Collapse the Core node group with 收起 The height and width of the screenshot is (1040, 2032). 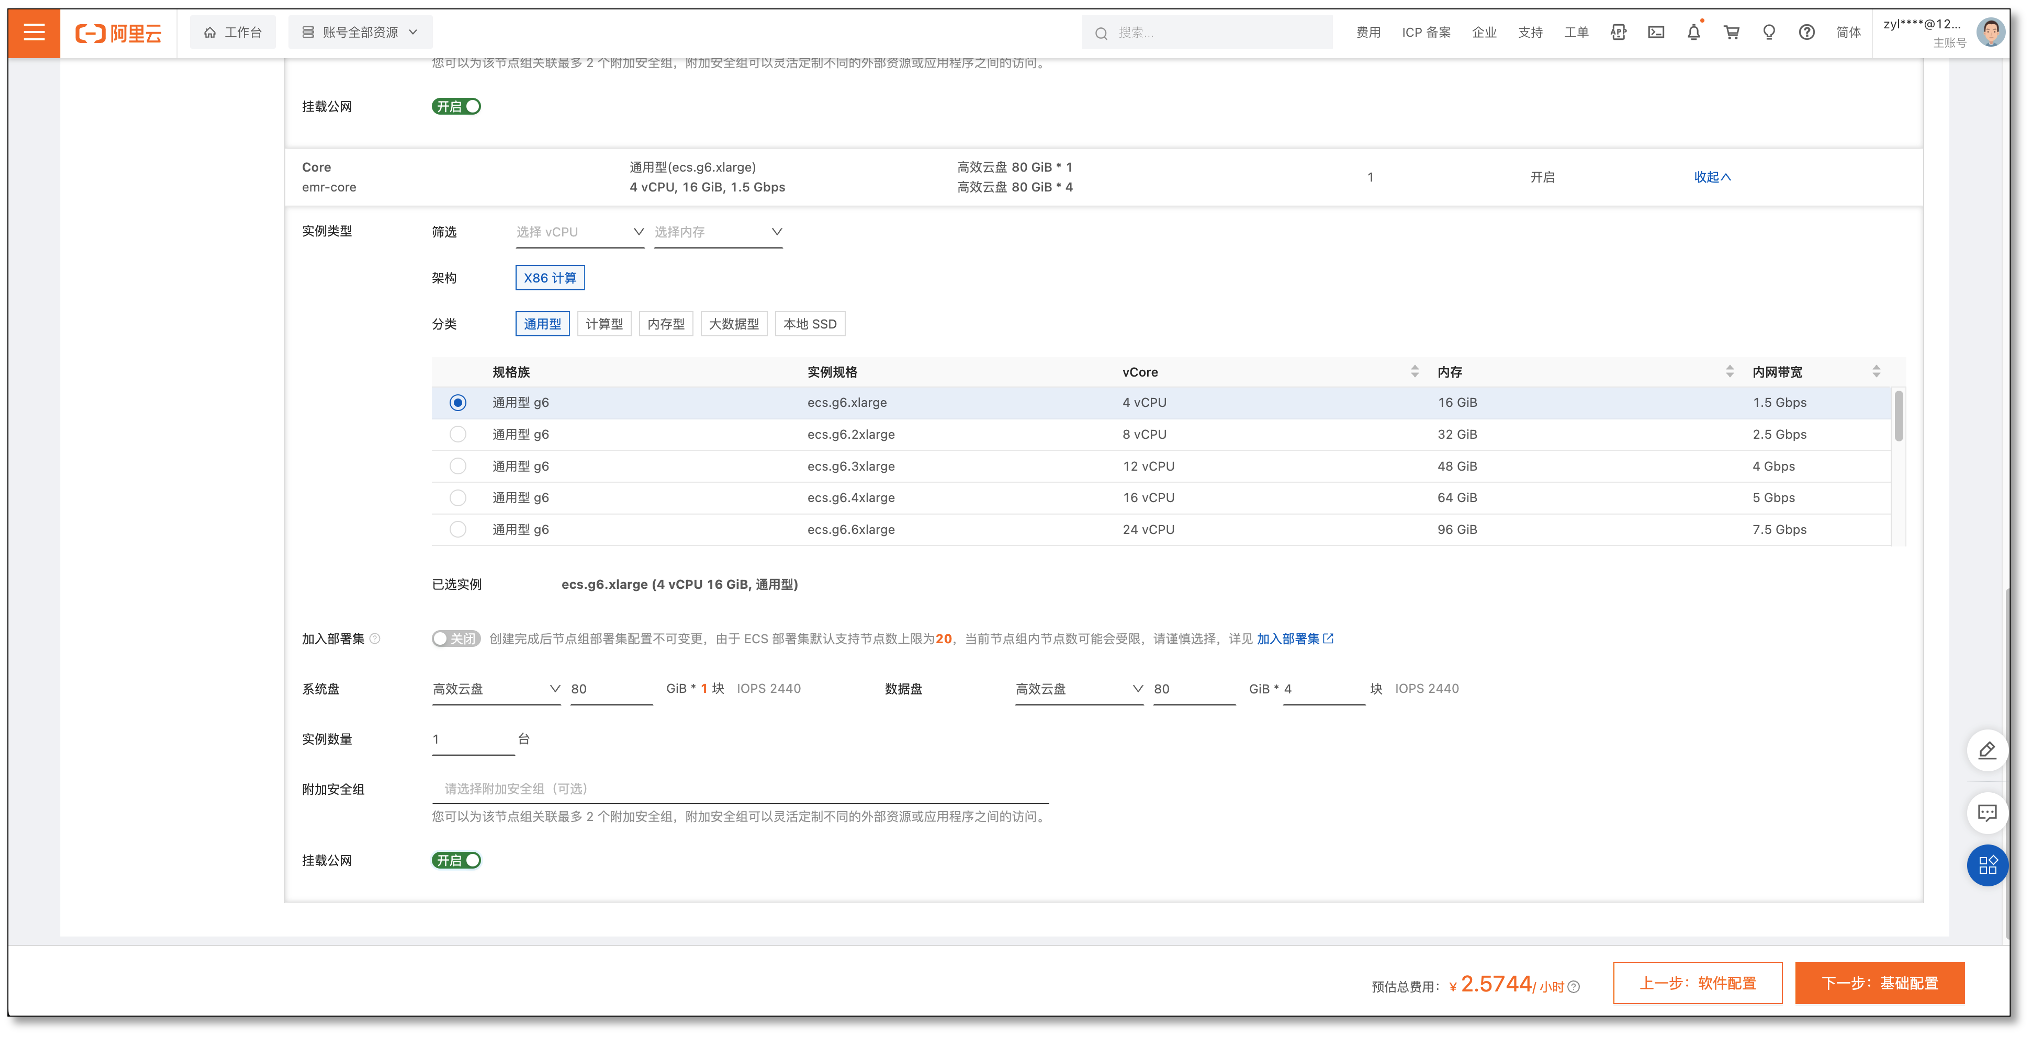(1712, 177)
